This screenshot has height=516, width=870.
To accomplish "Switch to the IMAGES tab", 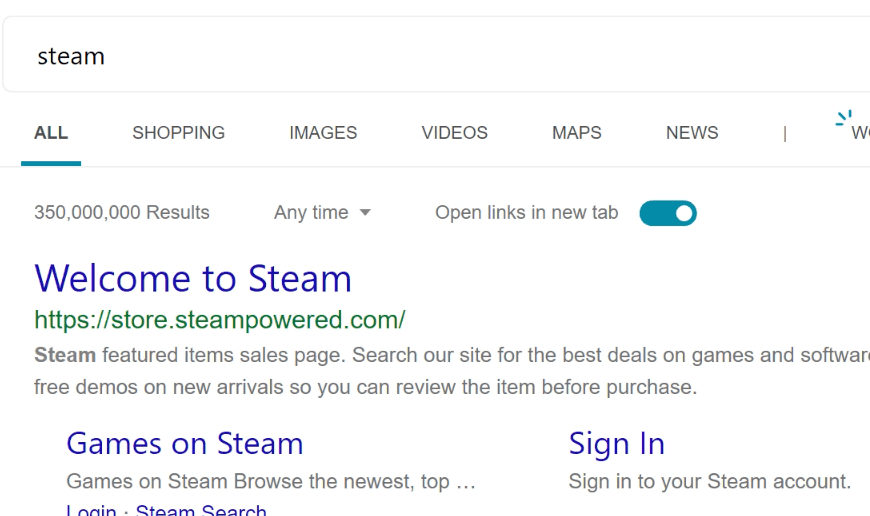I will tap(323, 133).
